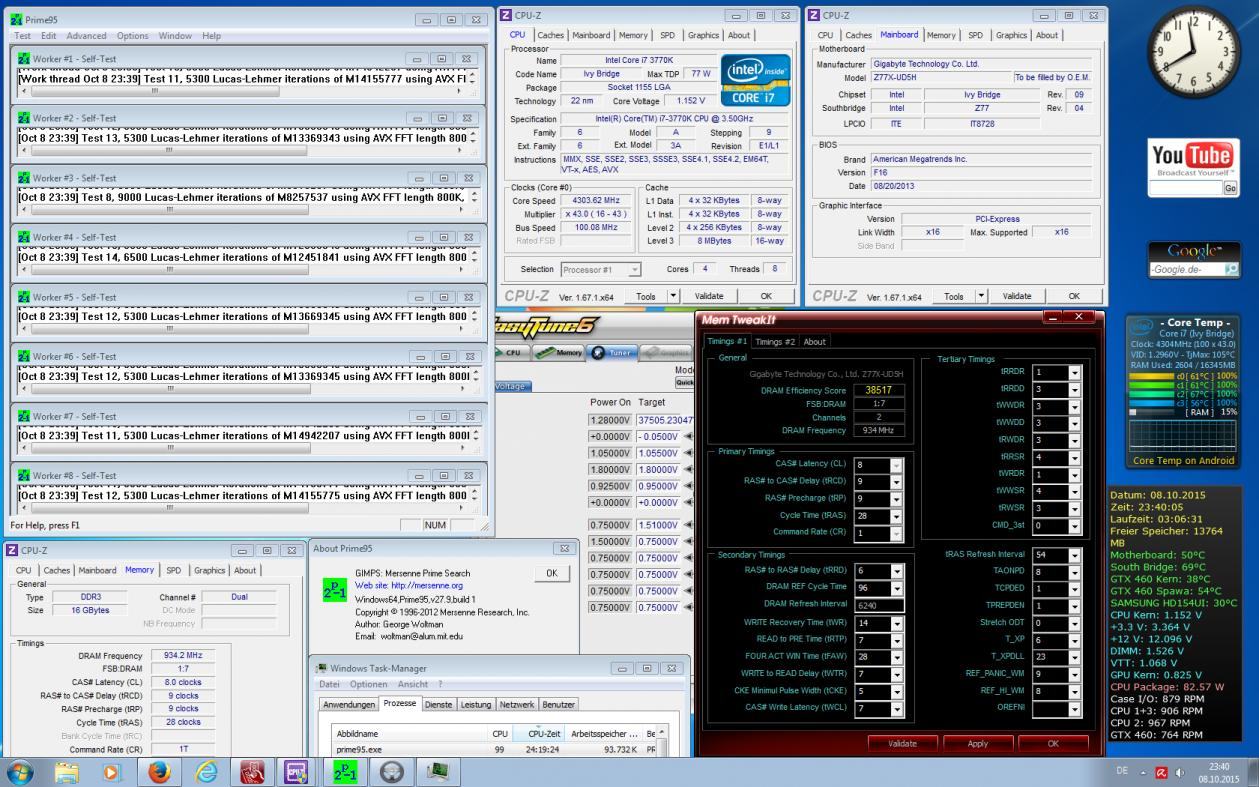
Task: Click Validate button in MemTweakIt
Action: point(902,743)
